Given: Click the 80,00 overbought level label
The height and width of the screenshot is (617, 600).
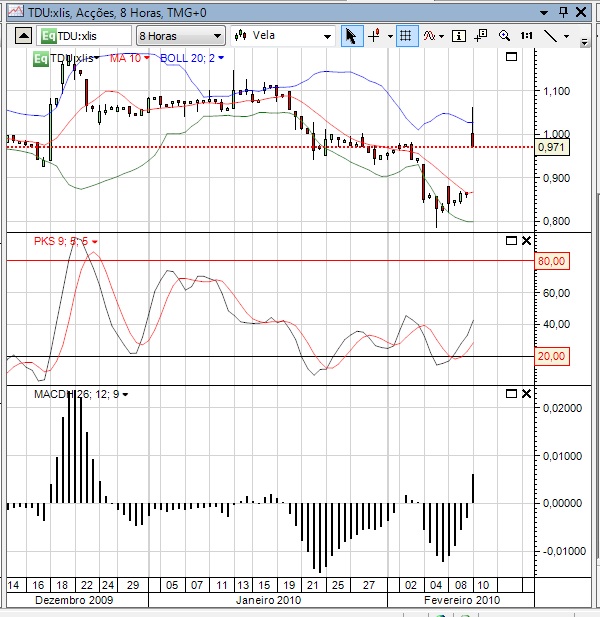Looking at the screenshot, I should [x=552, y=261].
